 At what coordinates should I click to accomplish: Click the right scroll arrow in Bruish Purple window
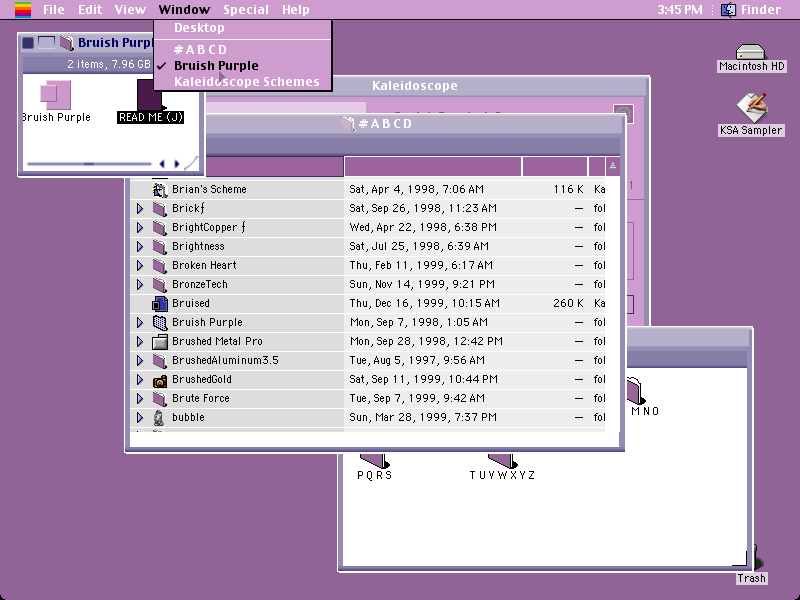click(x=177, y=164)
